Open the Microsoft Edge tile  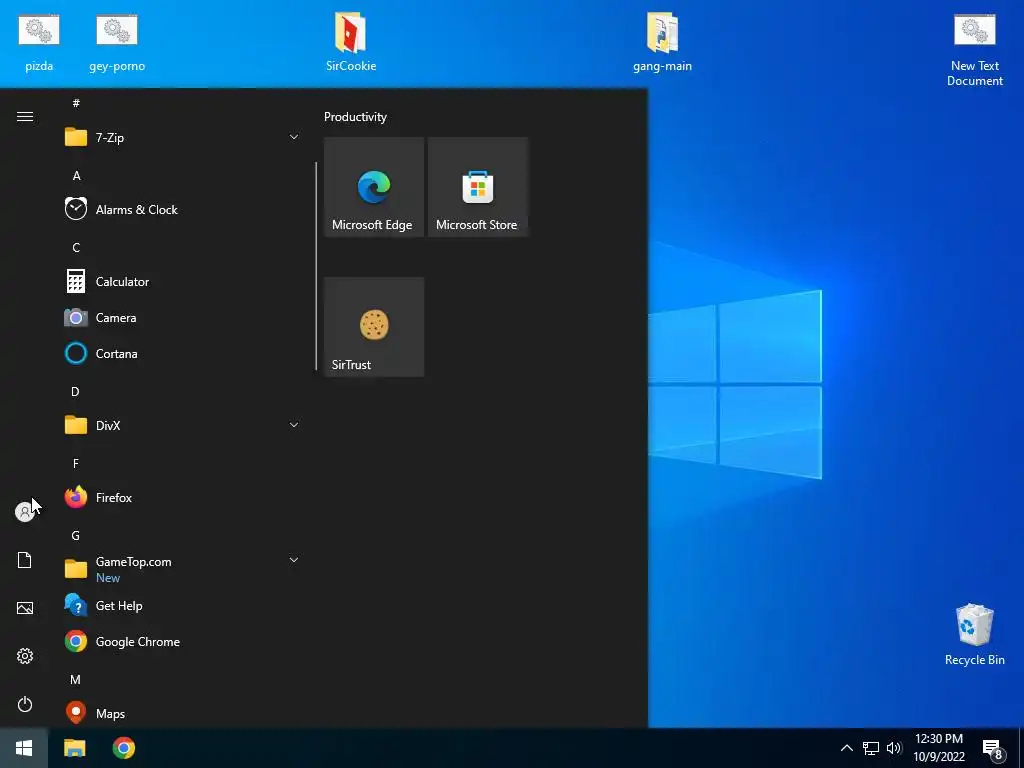[374, 187]
